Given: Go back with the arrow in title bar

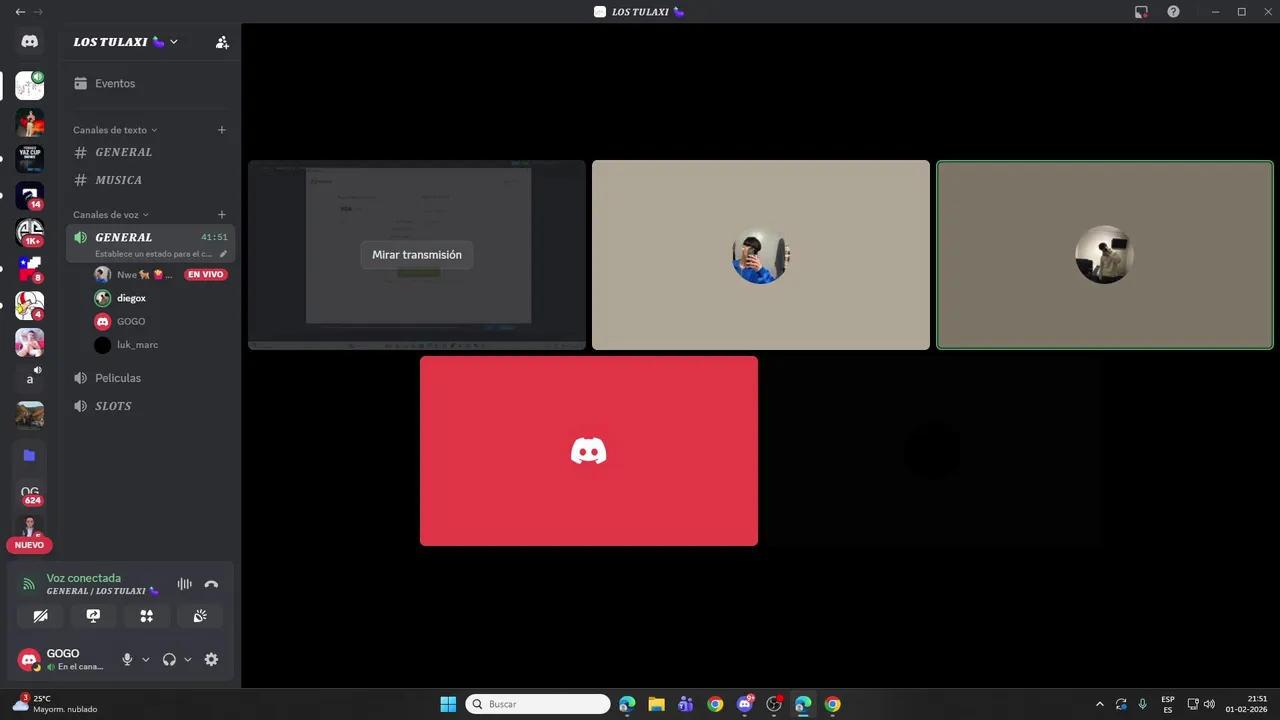Looking at the screenshot, I should coord(20,12).
